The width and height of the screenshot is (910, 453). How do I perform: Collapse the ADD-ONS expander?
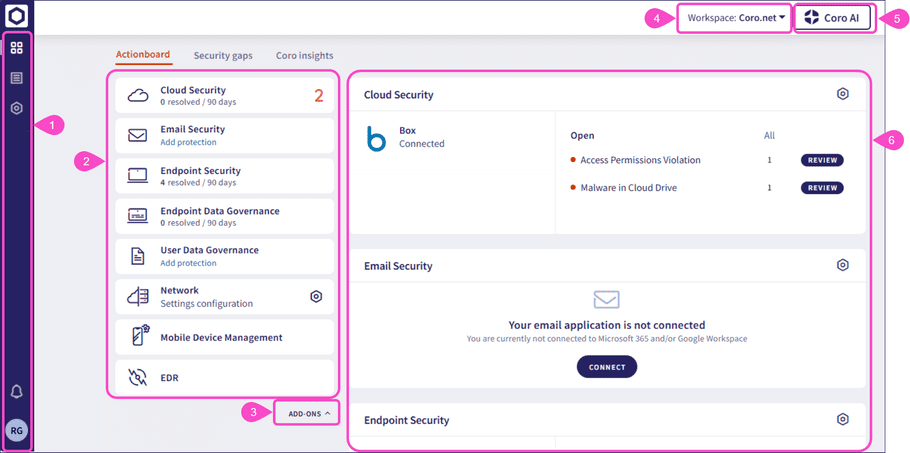coord(309,414)
